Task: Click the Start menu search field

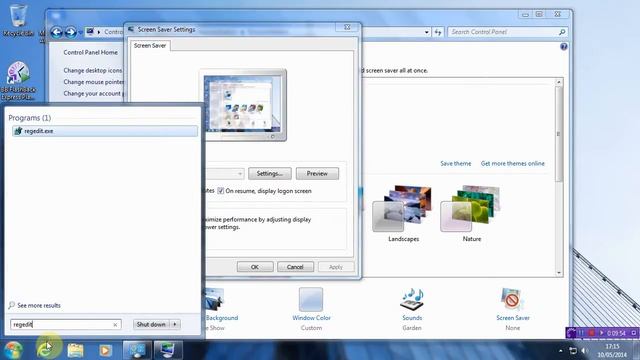Action: [61, 324]
